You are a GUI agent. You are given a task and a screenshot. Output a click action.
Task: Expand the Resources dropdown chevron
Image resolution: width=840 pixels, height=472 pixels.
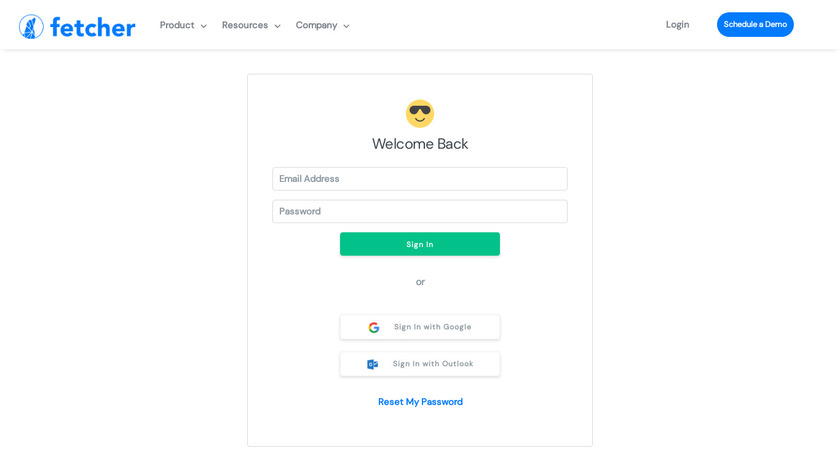277,26
